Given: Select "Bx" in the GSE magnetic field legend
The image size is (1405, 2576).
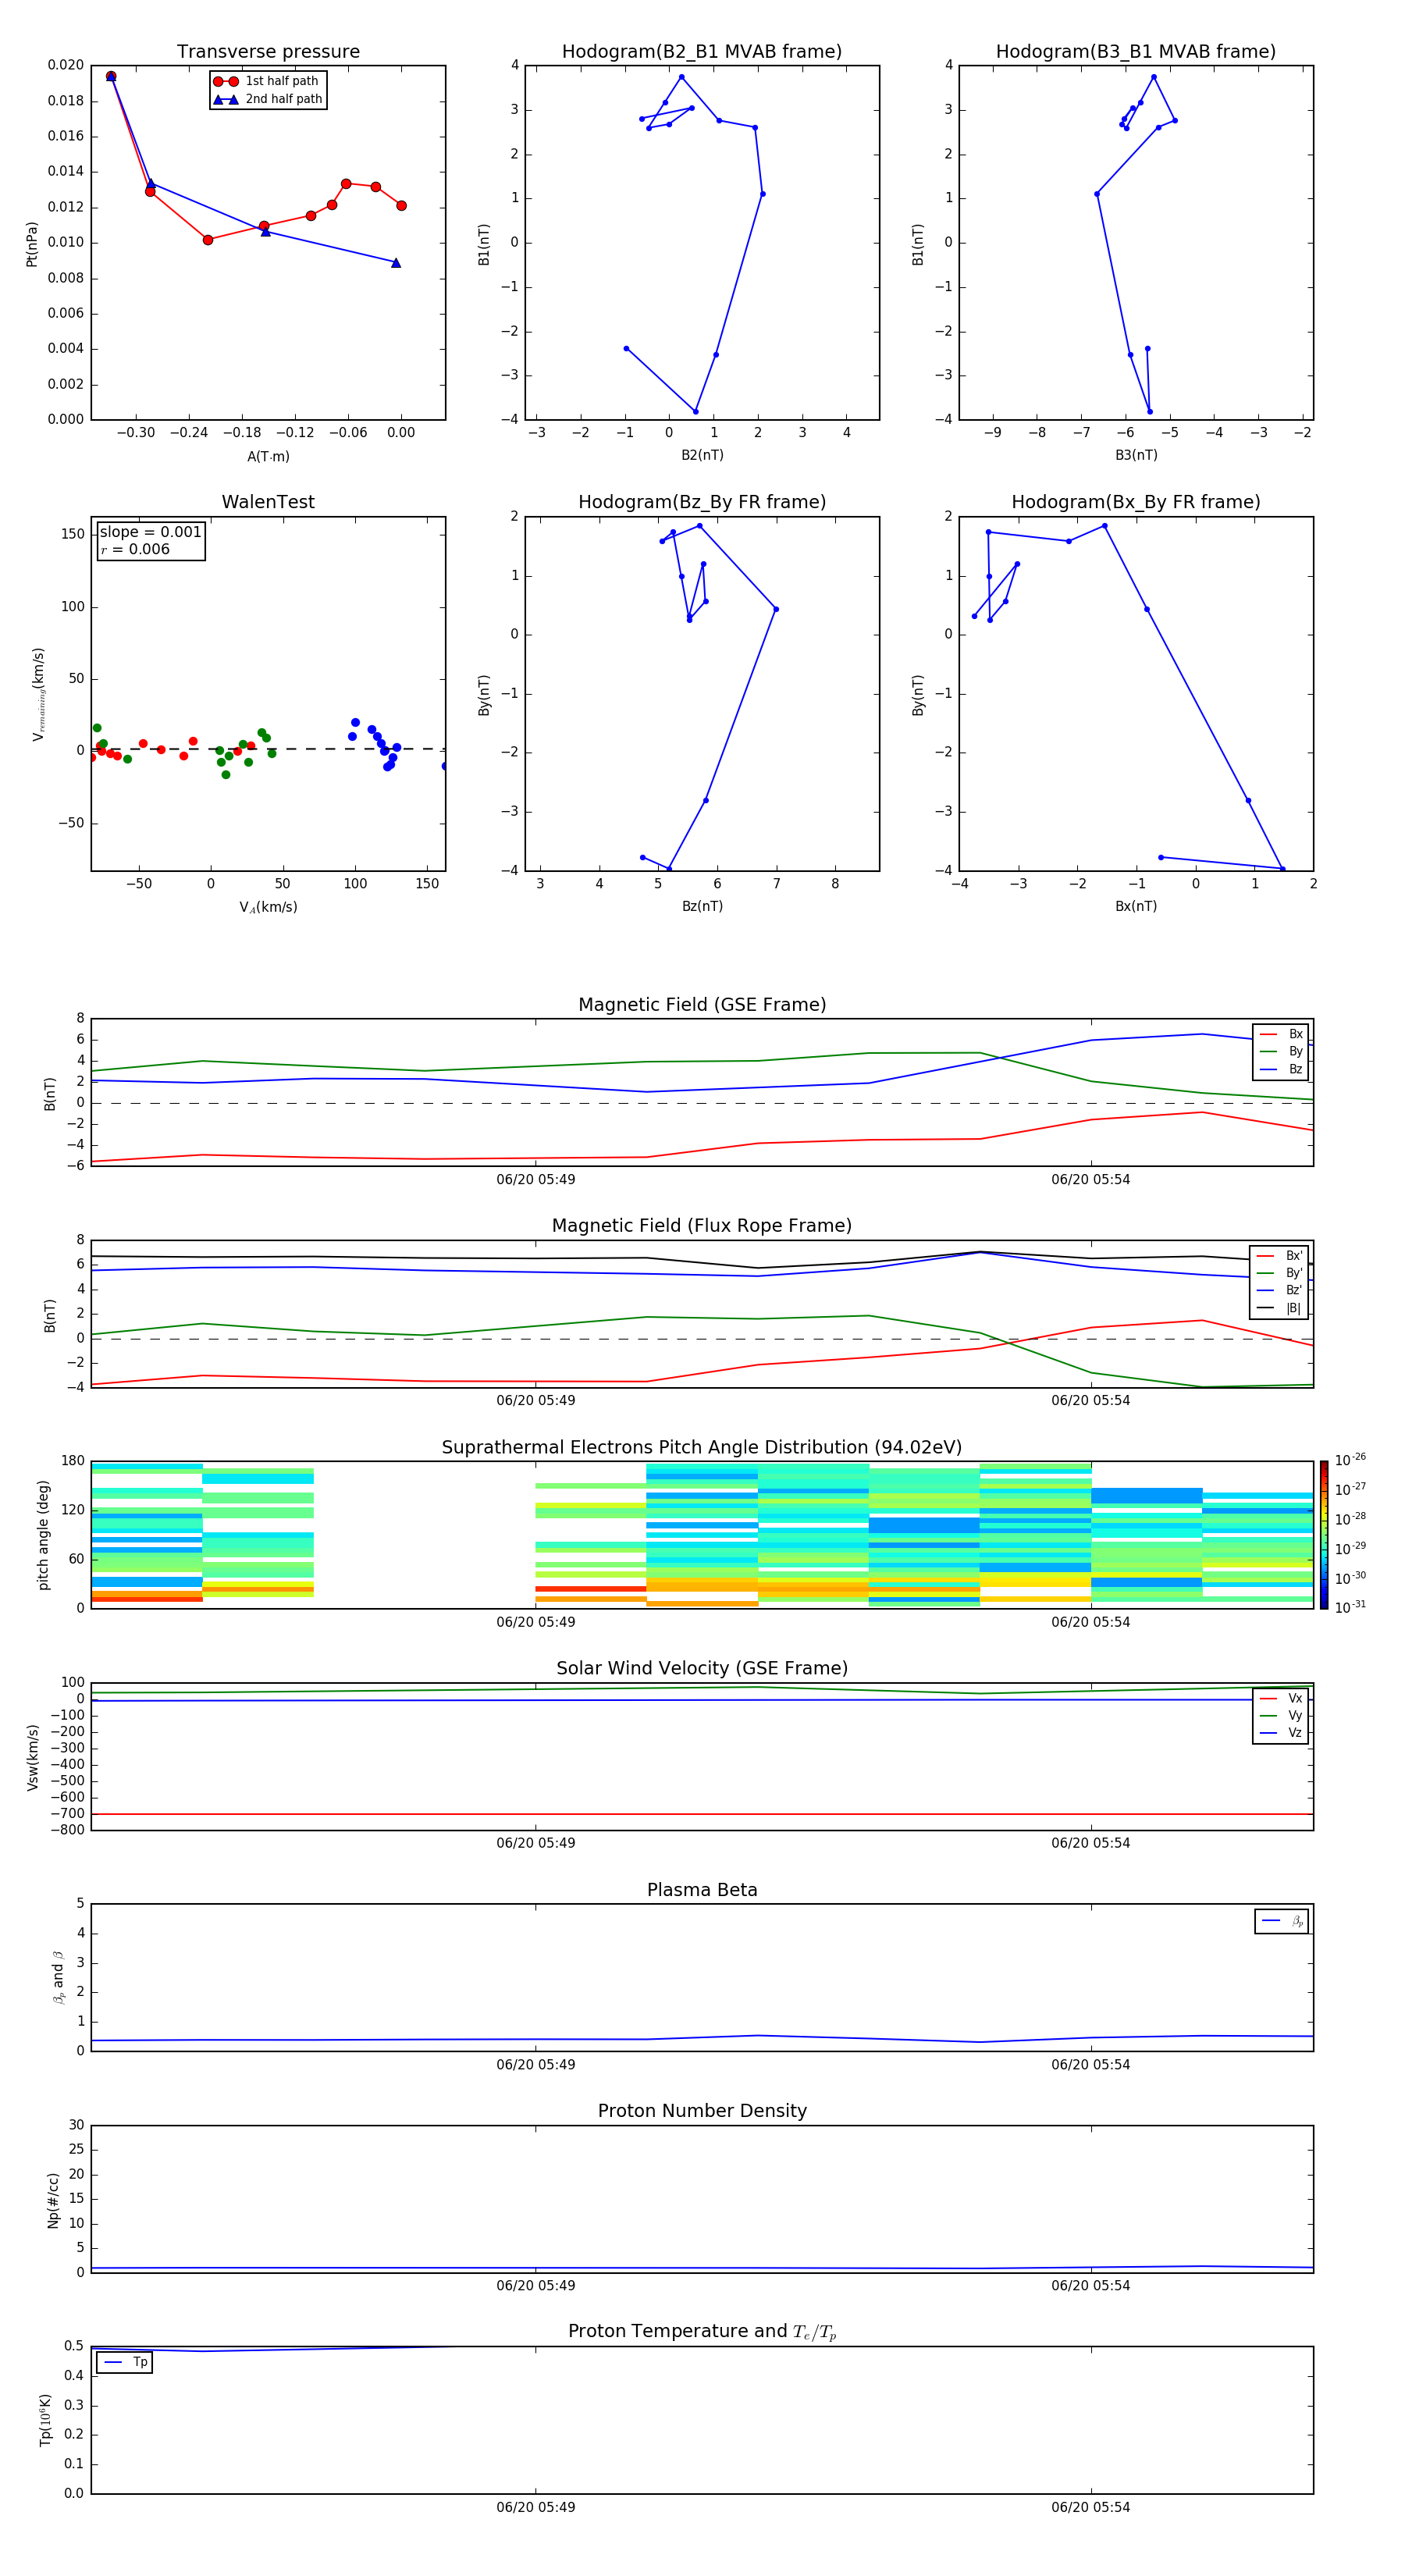Looking at the screenshot, I should 1281,1034.
